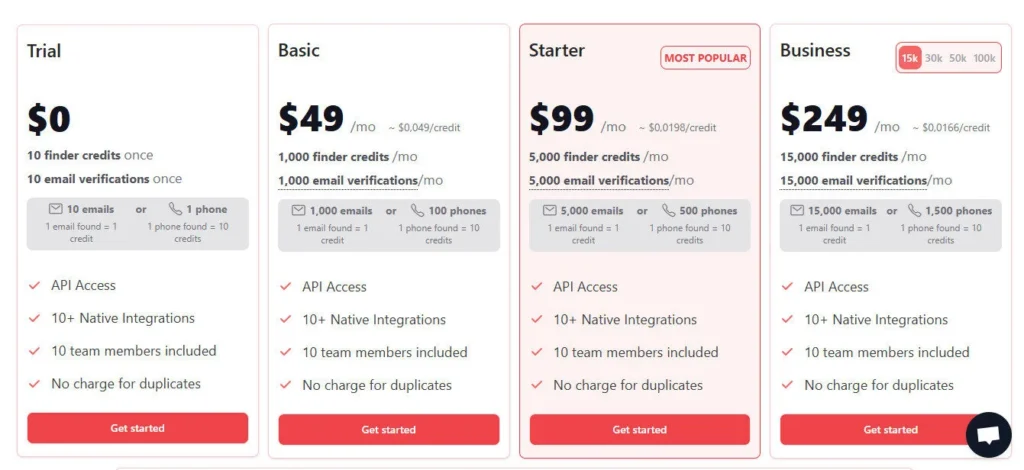
Task: Click the phone icon in Business plan
Action: coord(915,211)
